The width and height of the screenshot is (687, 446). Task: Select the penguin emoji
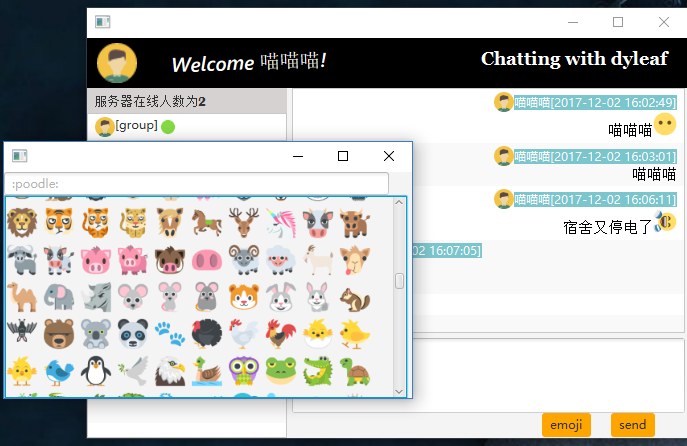click(x=96, y=371)
